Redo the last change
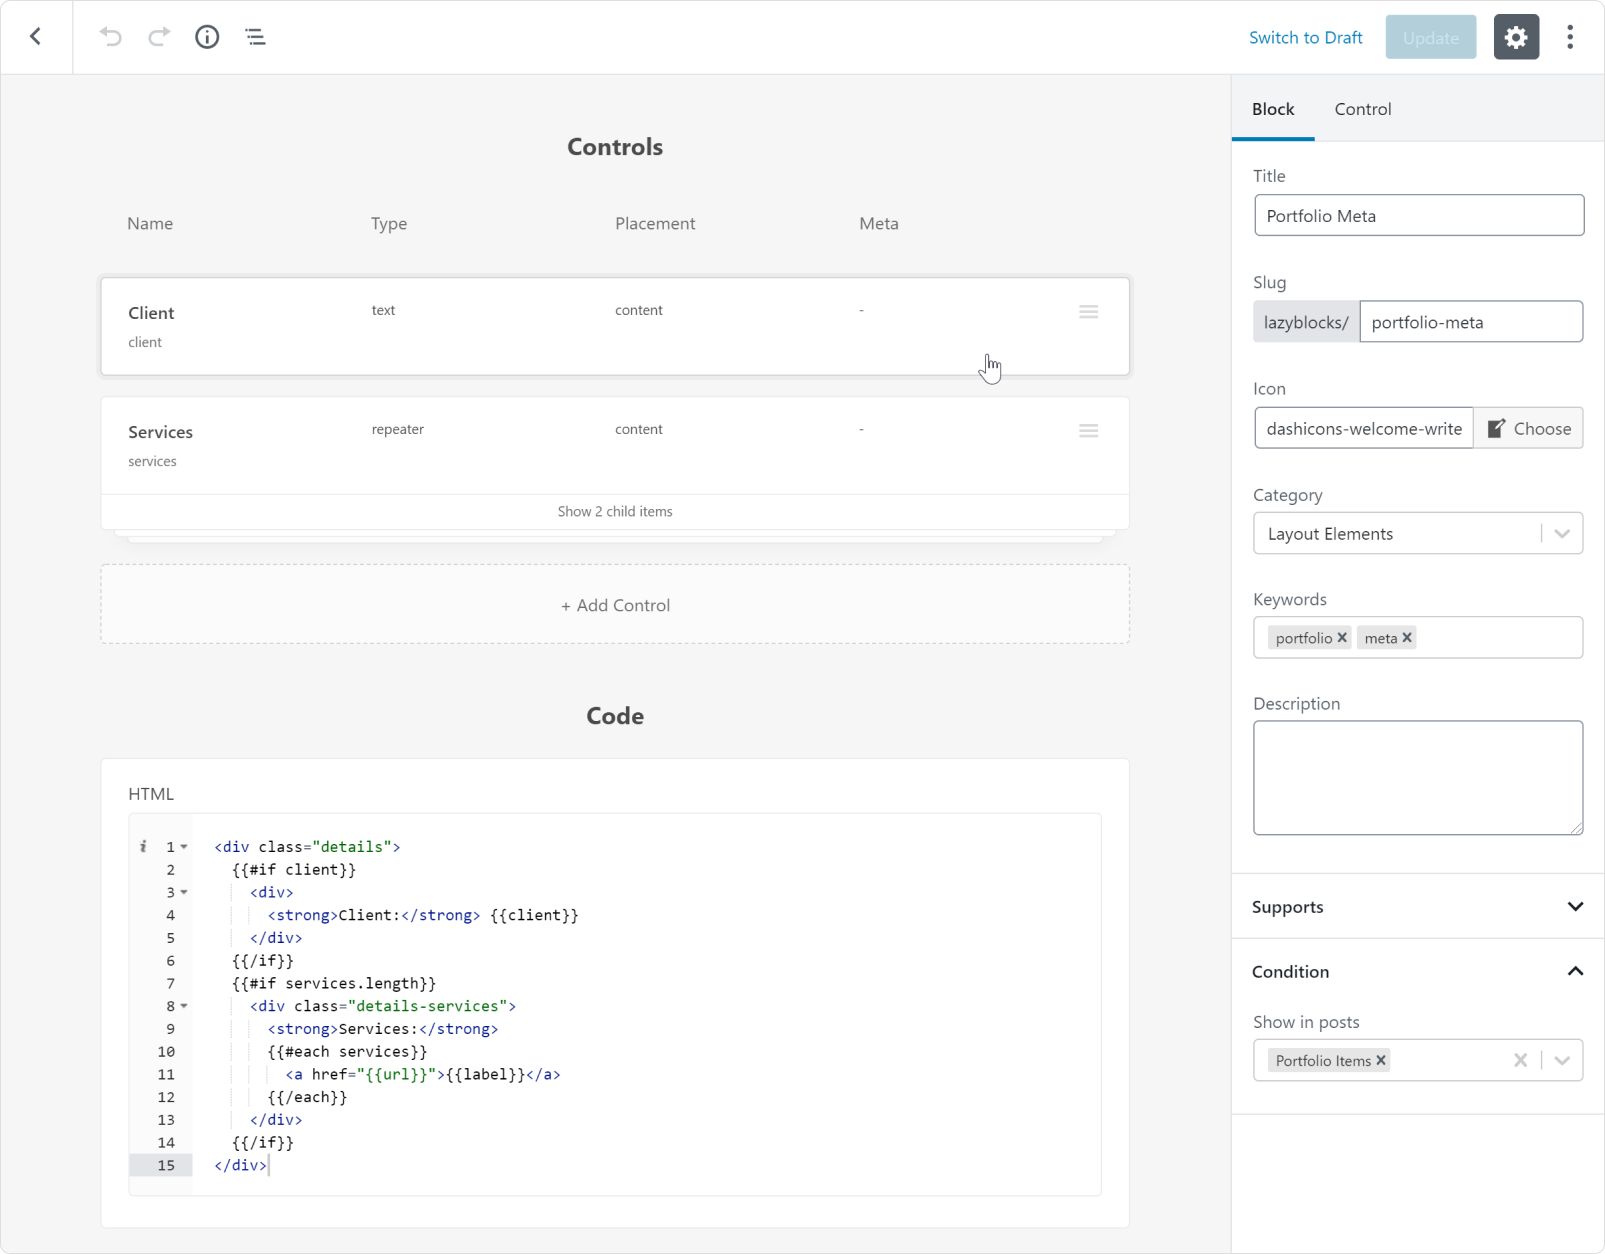 pyautogui.click(x=158, y=37)
